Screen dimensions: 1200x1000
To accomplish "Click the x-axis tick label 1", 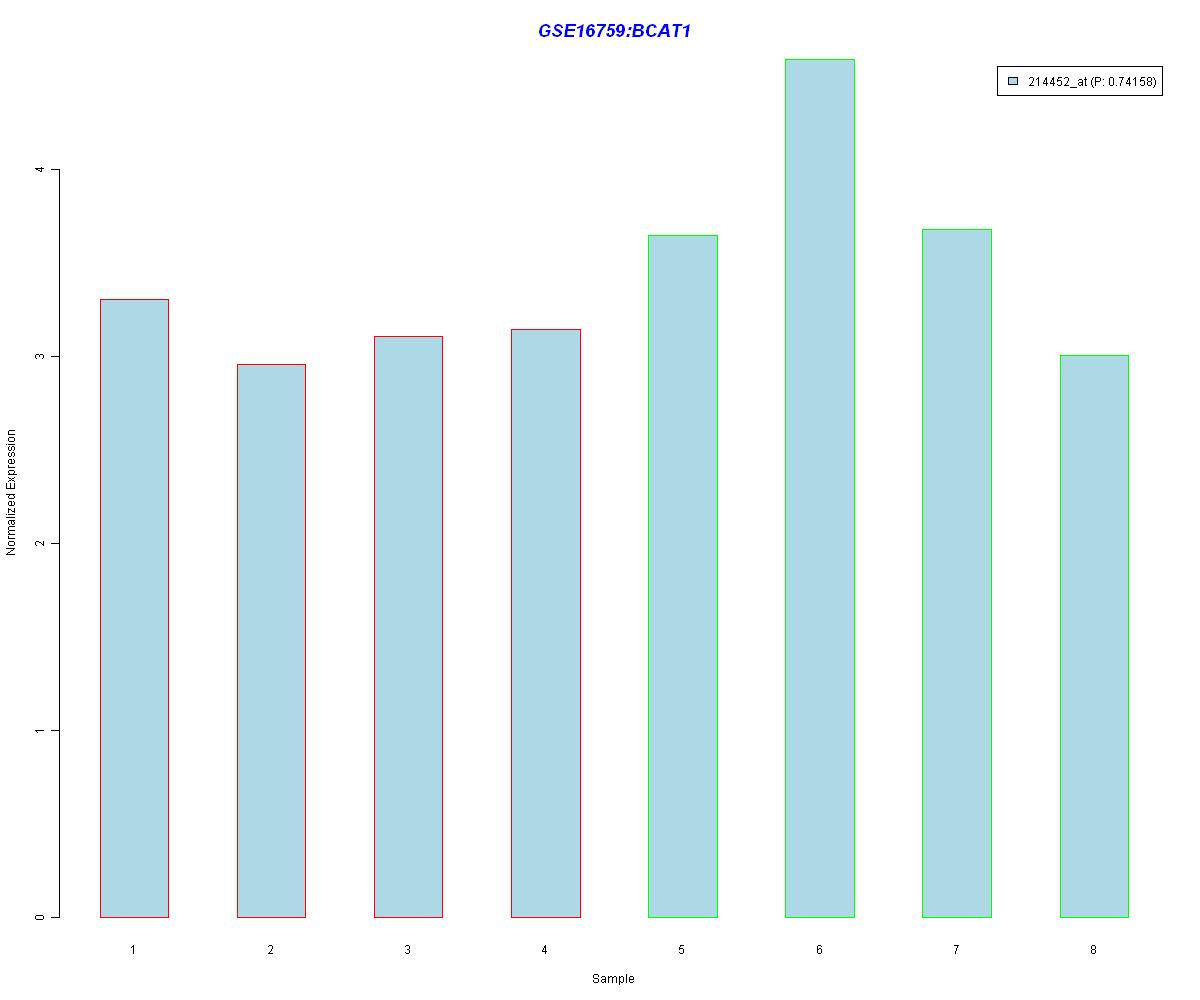I will pyautogui.click(x=133, y=949).
